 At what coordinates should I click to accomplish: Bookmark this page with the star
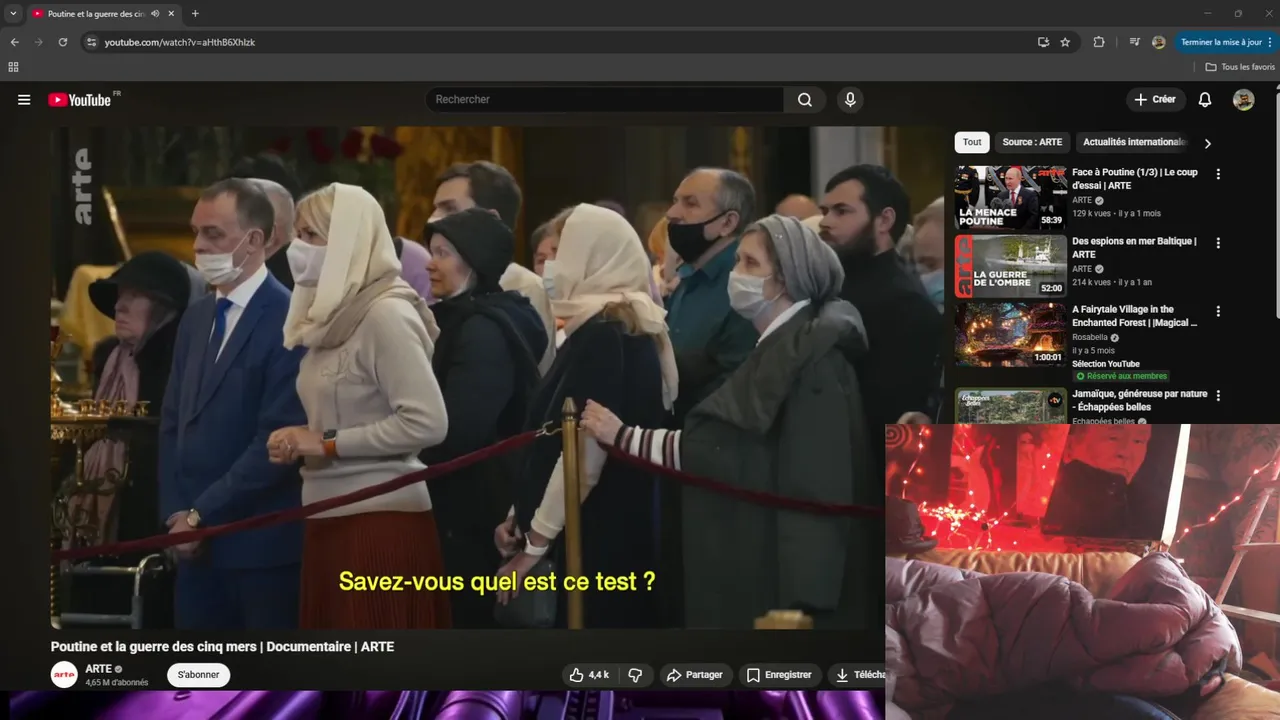(1065, 42)
